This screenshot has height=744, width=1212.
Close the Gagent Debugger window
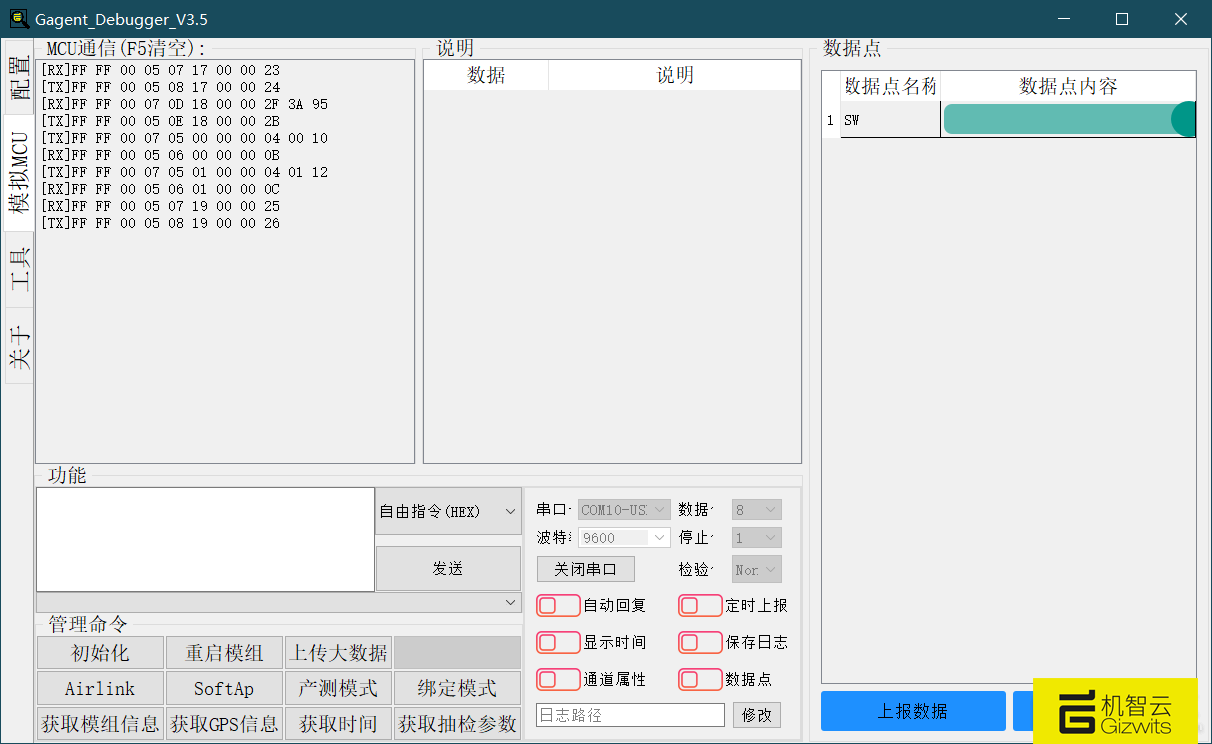(x=1181, y=19)
